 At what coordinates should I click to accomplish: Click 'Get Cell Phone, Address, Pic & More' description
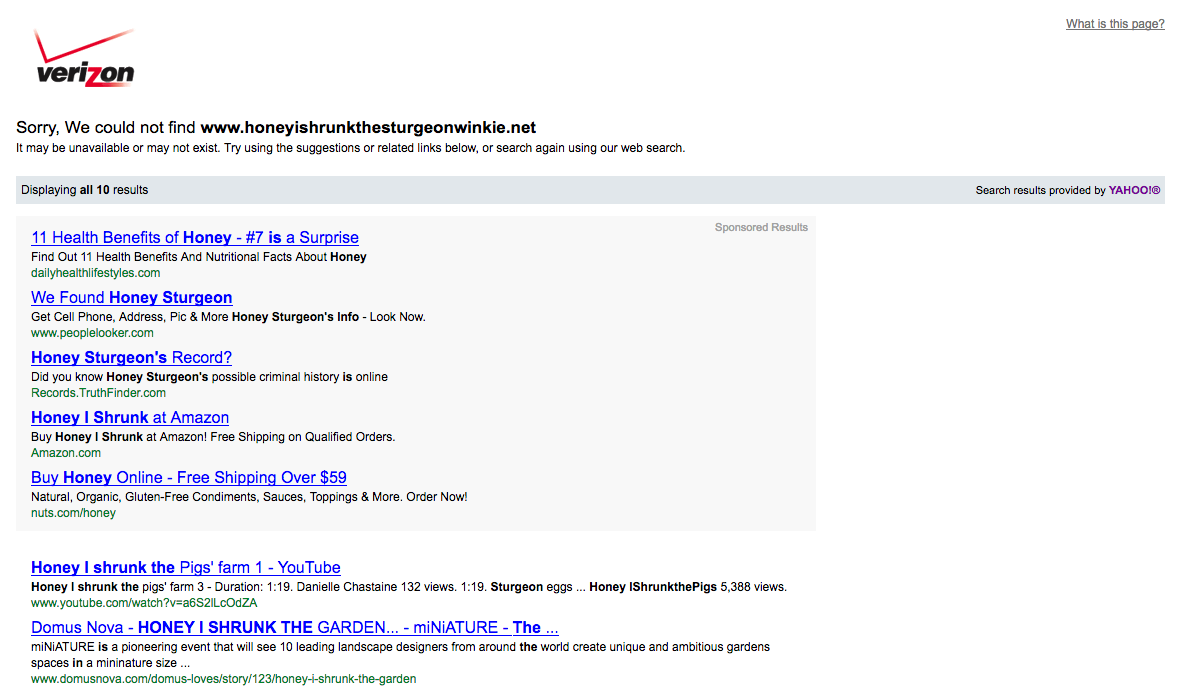pos(228,318)
